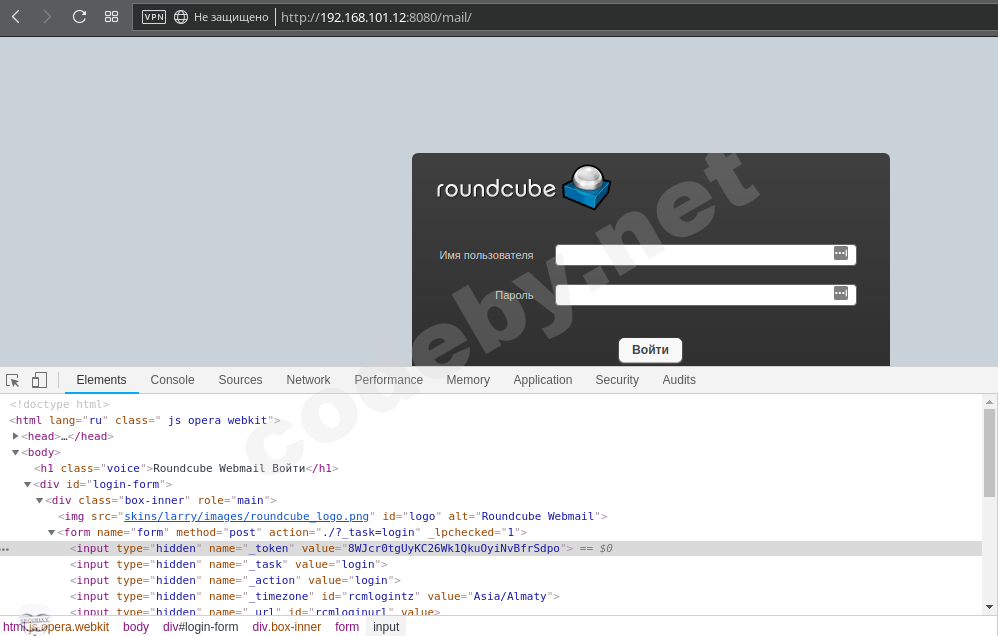Select the hidden _task input line
The image size is (998, 636).
(228, 564)
